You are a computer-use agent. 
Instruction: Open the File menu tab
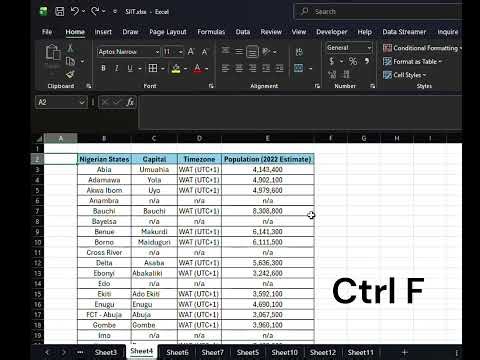click(47, 32)
